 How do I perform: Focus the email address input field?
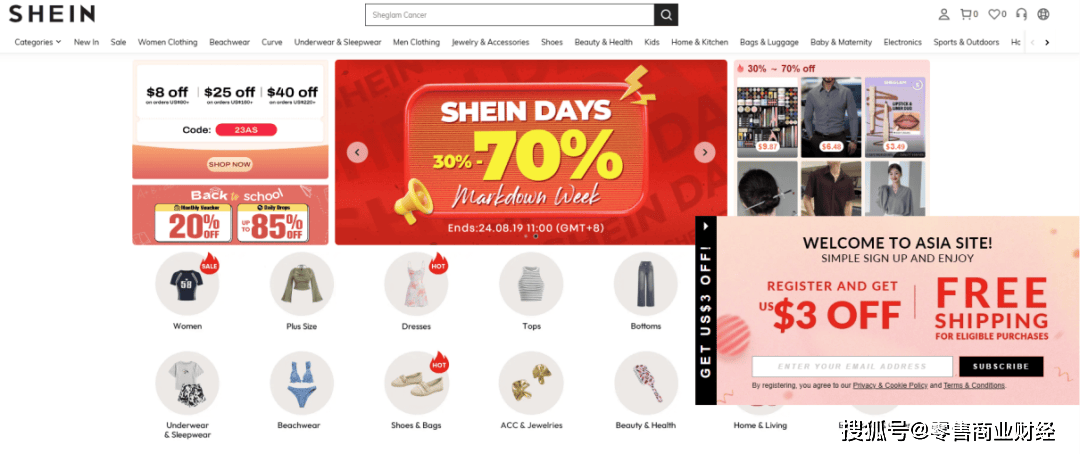(x=852, y=367)
